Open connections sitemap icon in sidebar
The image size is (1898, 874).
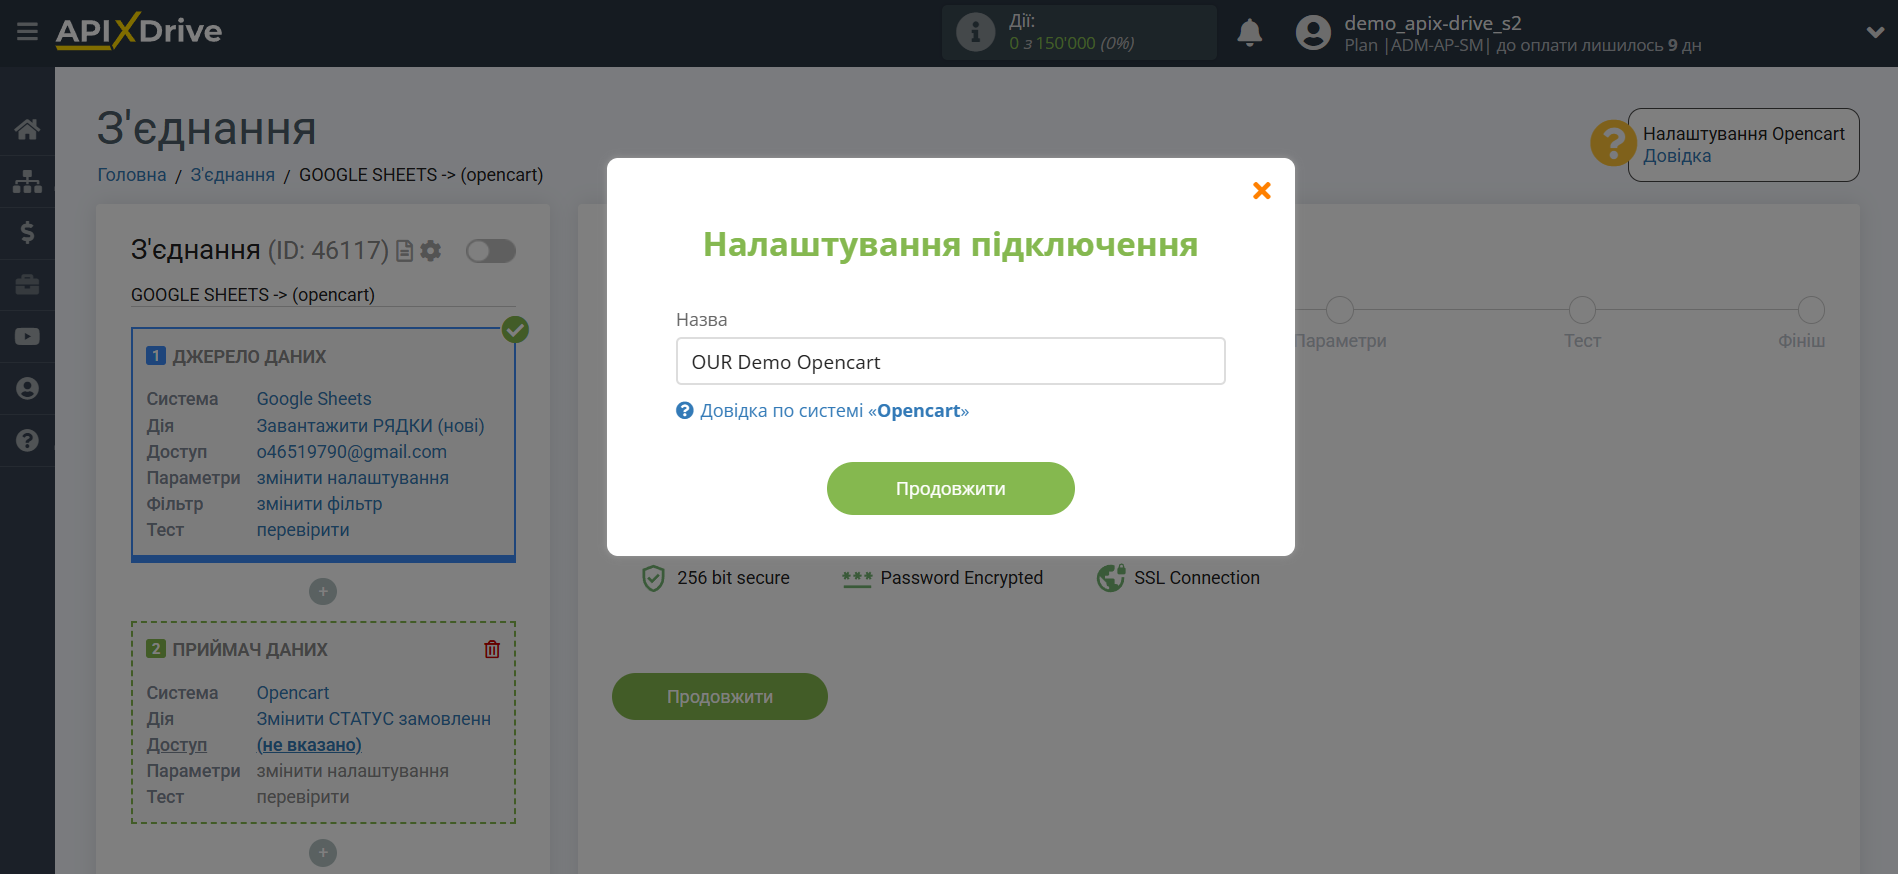pyautogui.click(x=27, y=181)
